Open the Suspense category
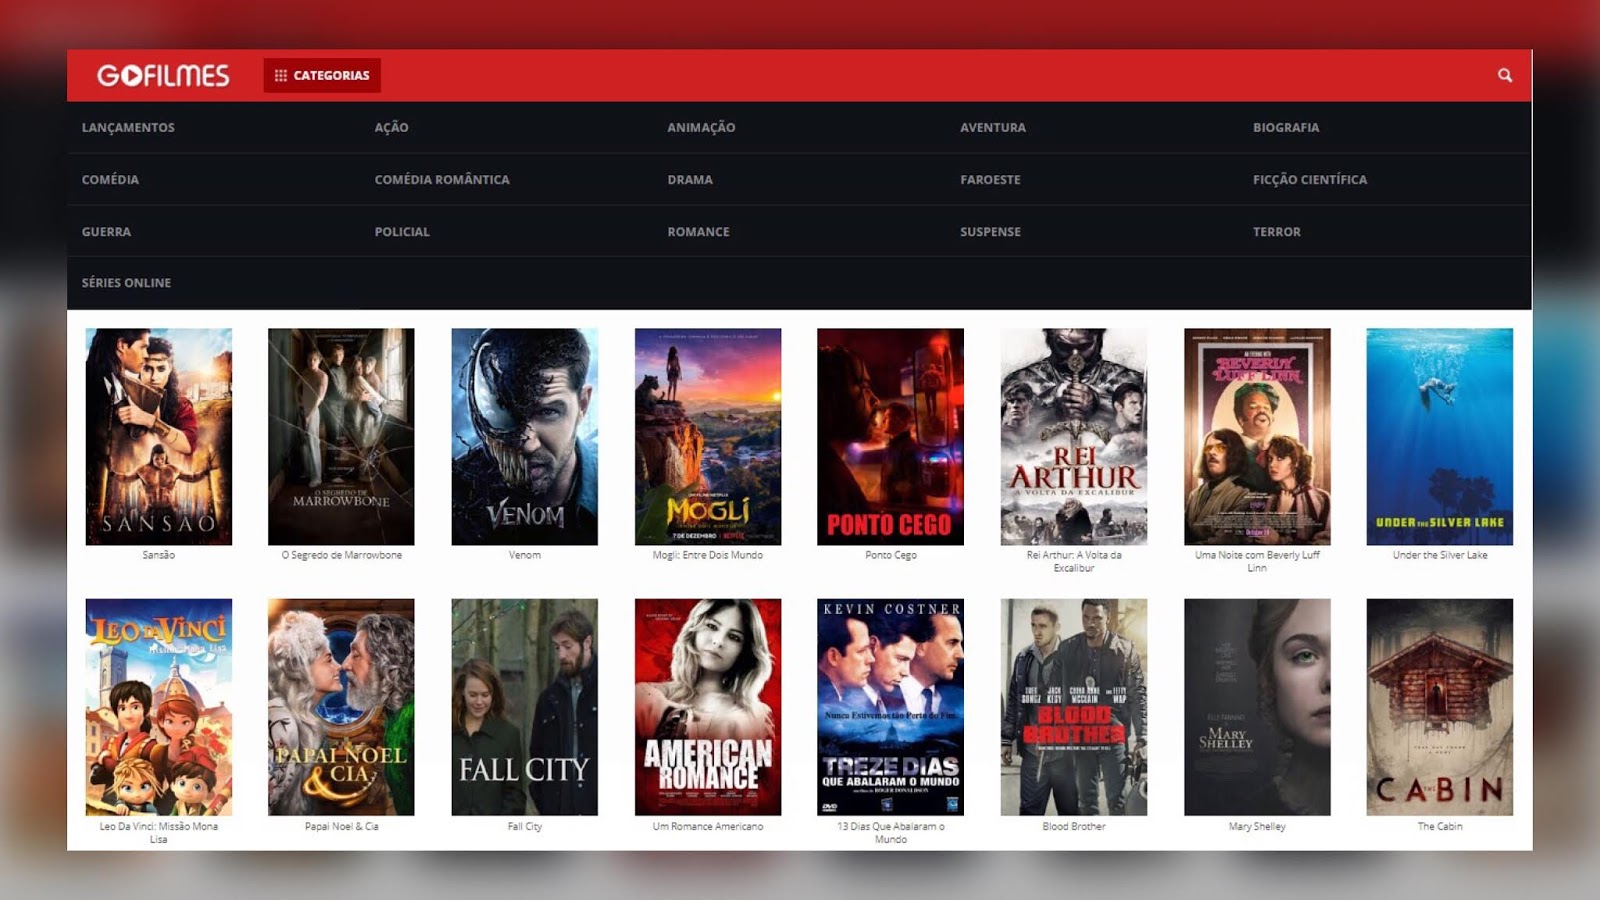 990,231
